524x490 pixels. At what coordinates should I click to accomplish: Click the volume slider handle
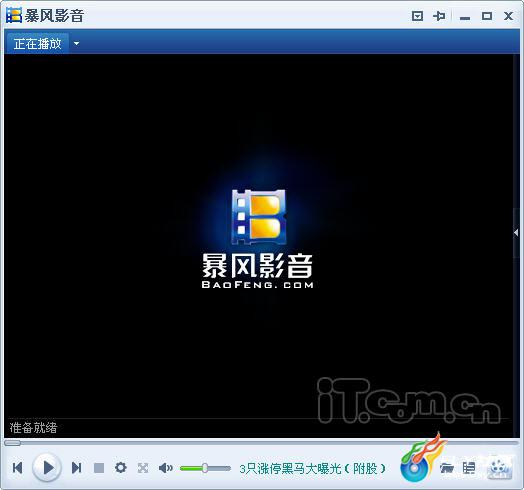(x=205, y=468)
